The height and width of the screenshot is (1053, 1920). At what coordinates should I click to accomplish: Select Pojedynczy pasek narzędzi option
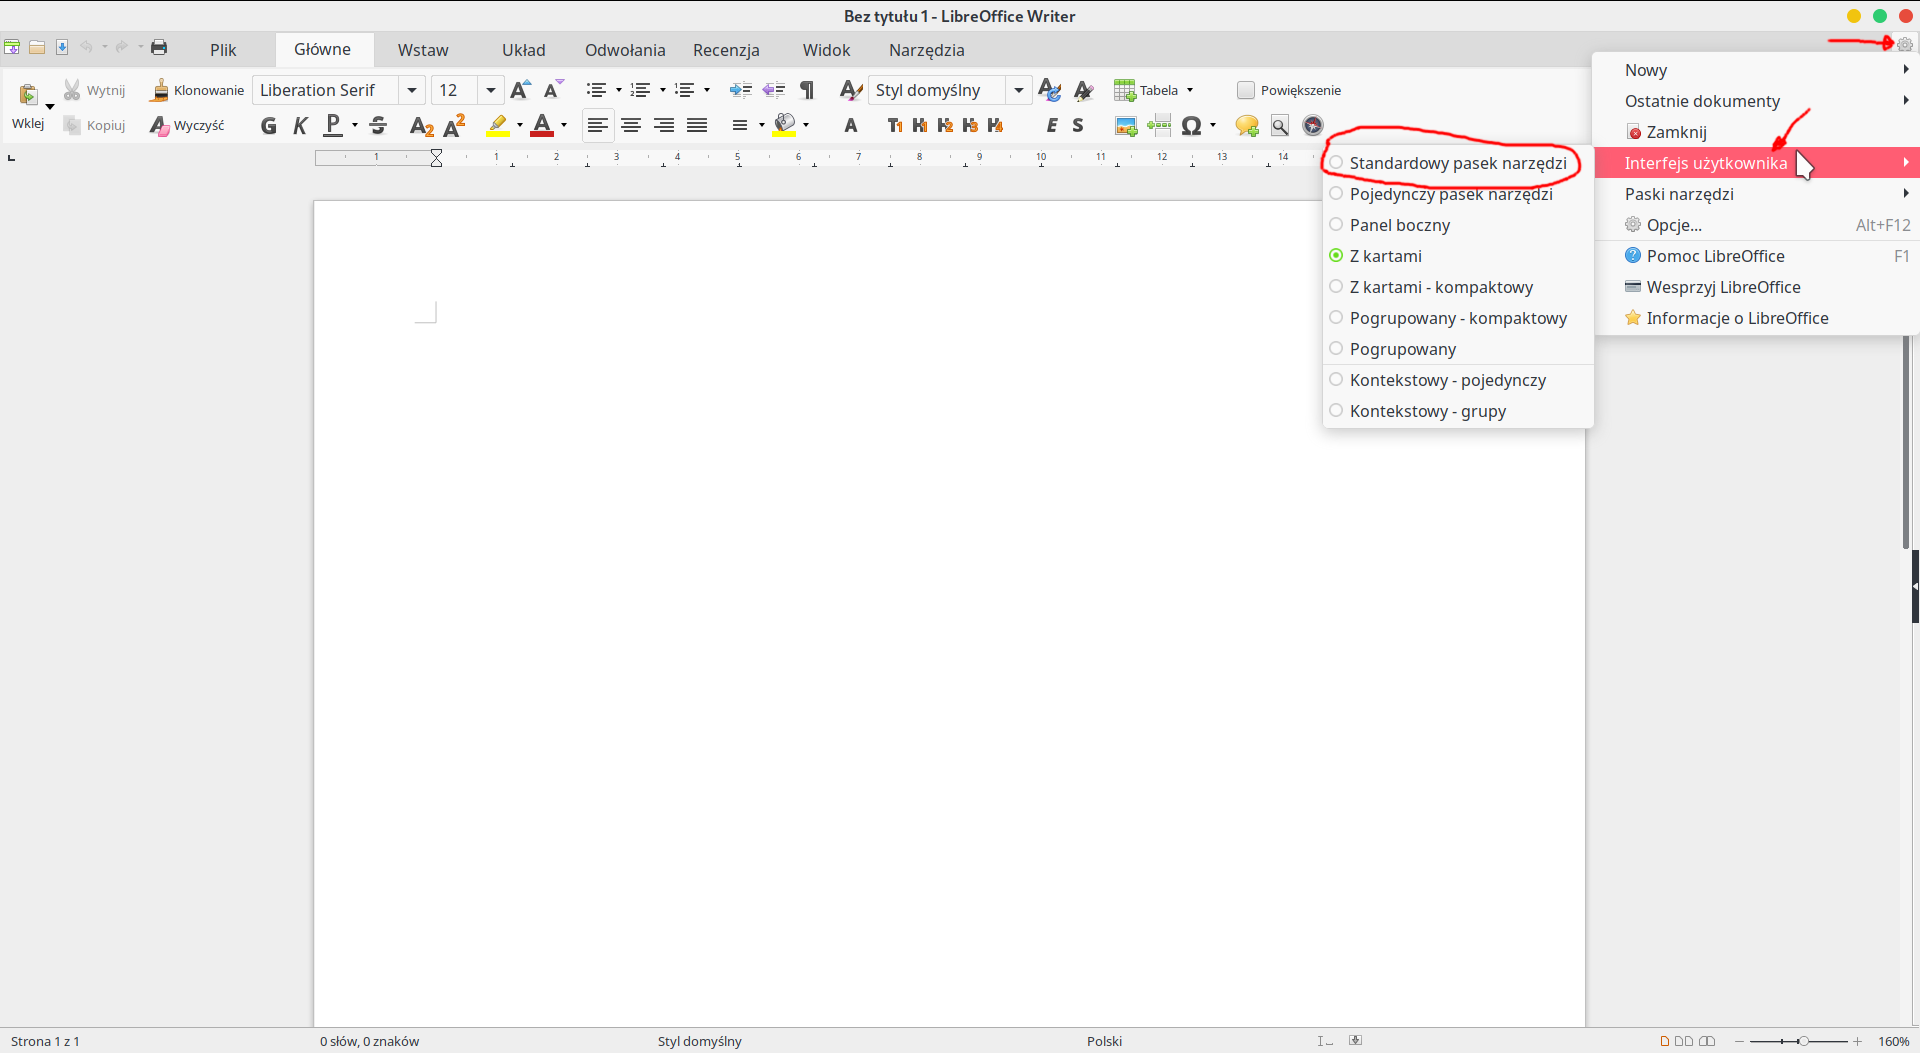1458,194
